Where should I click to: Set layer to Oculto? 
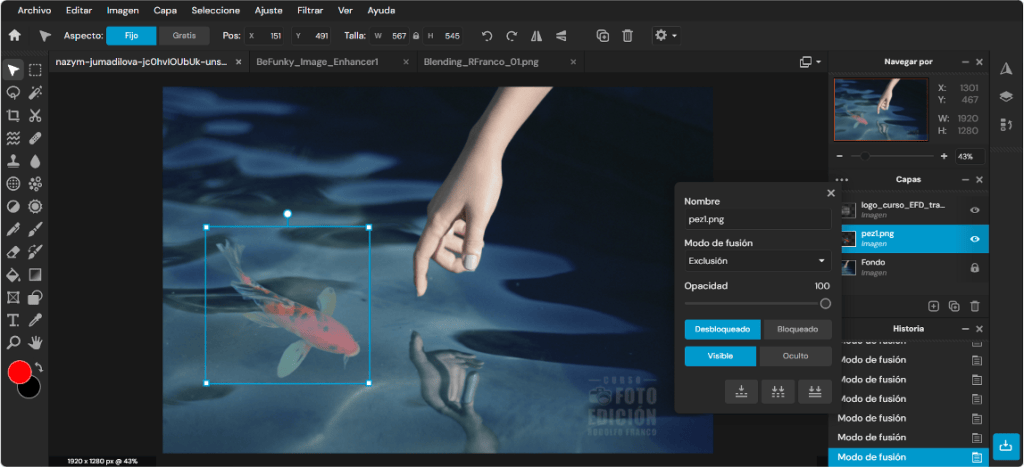[795, 356]
